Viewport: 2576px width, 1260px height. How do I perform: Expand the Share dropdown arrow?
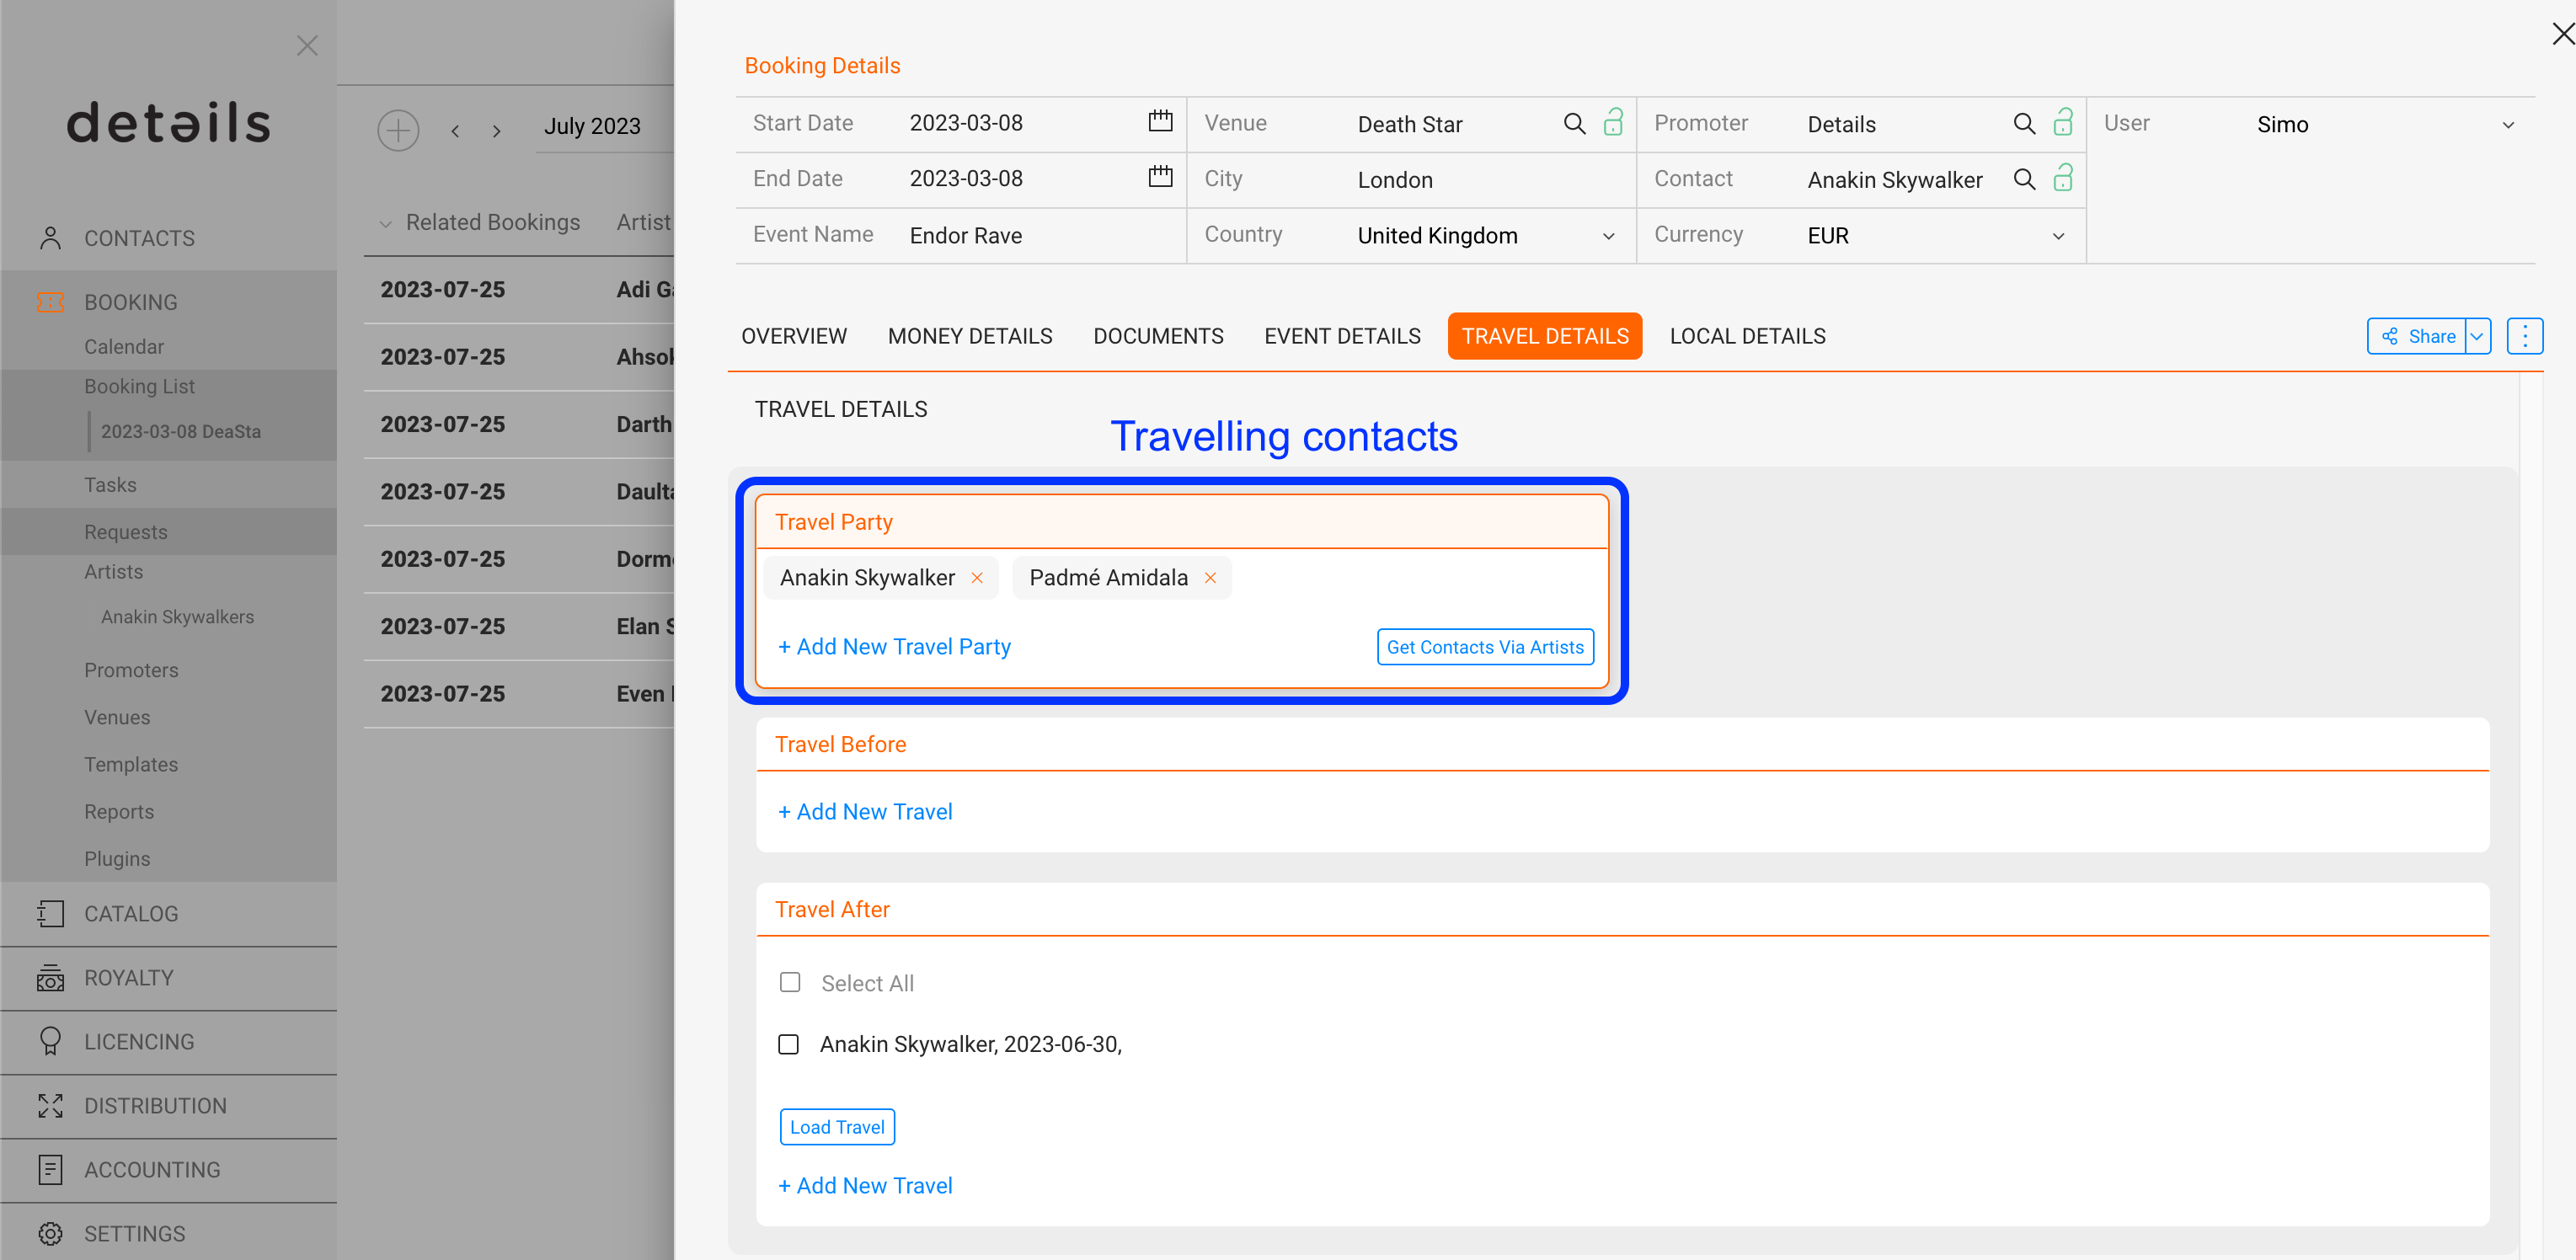tap(2477, 336)
